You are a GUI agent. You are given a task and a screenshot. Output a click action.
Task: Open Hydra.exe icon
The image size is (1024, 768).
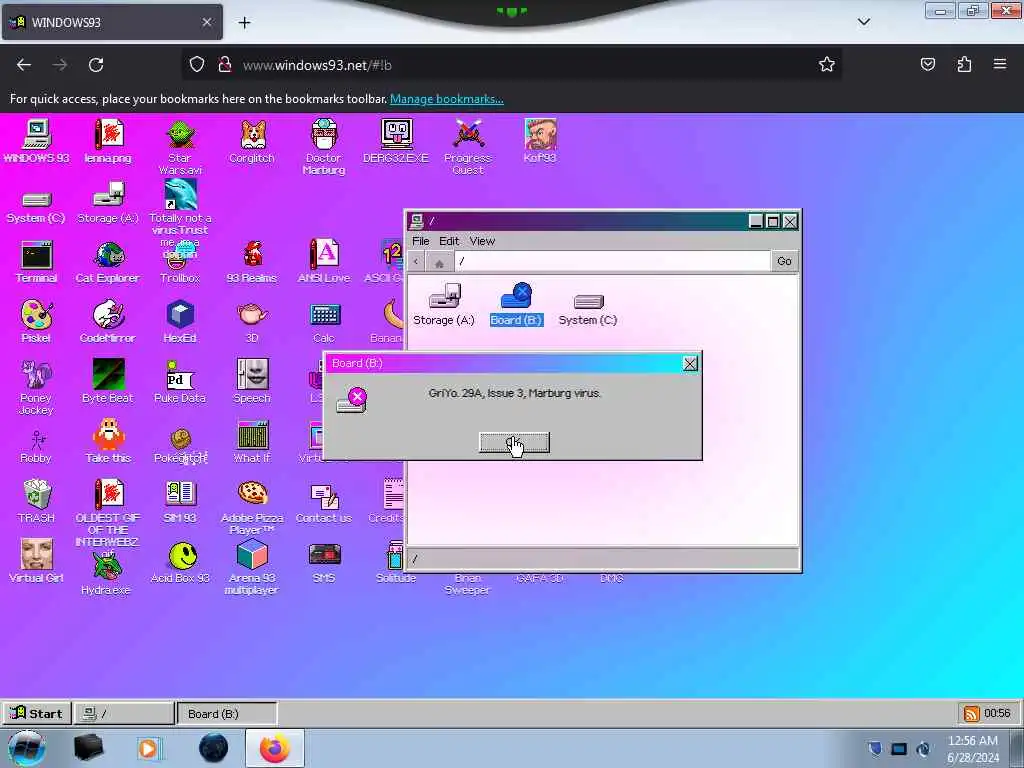(x=107, y=573)
